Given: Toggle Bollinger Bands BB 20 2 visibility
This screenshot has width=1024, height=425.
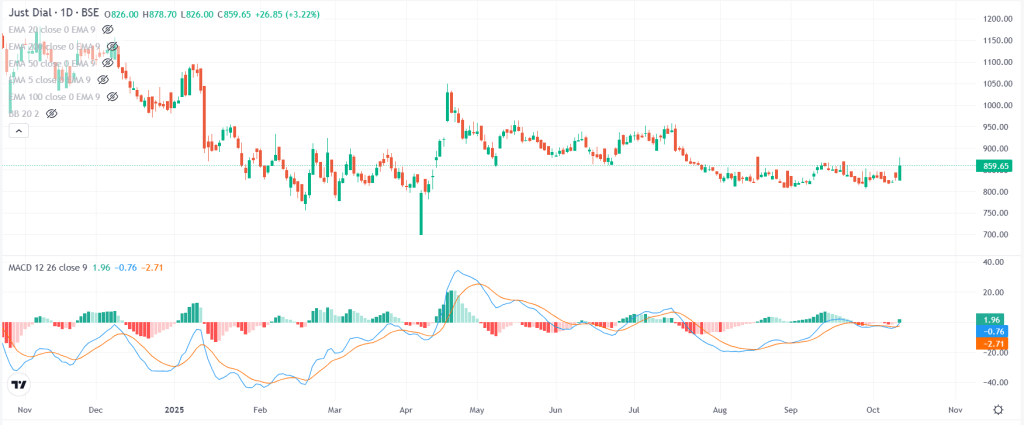Looking at the screenshot, I should pyautogui.click(x=51, y=113).
